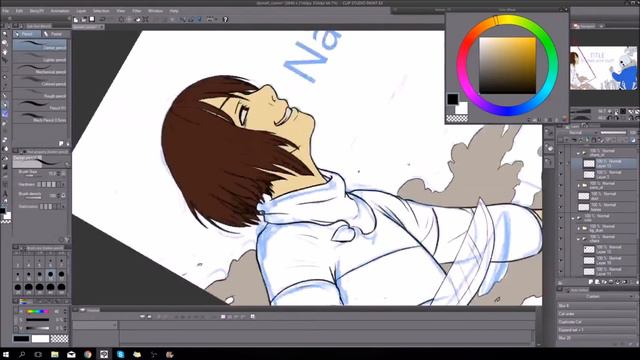640x360 pixels.
Task: Collapse the top chara folder in Layer panel
Action: (x=578, y=153)
